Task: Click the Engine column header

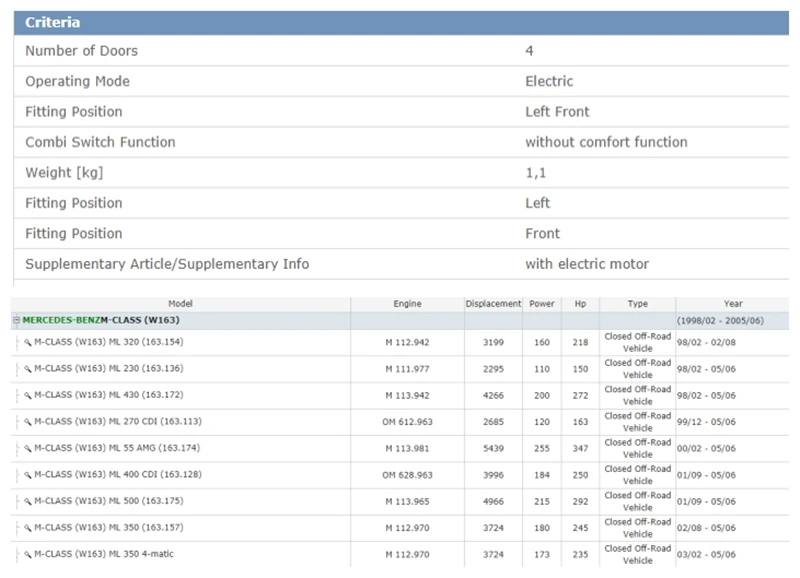Action: point(407,304)
